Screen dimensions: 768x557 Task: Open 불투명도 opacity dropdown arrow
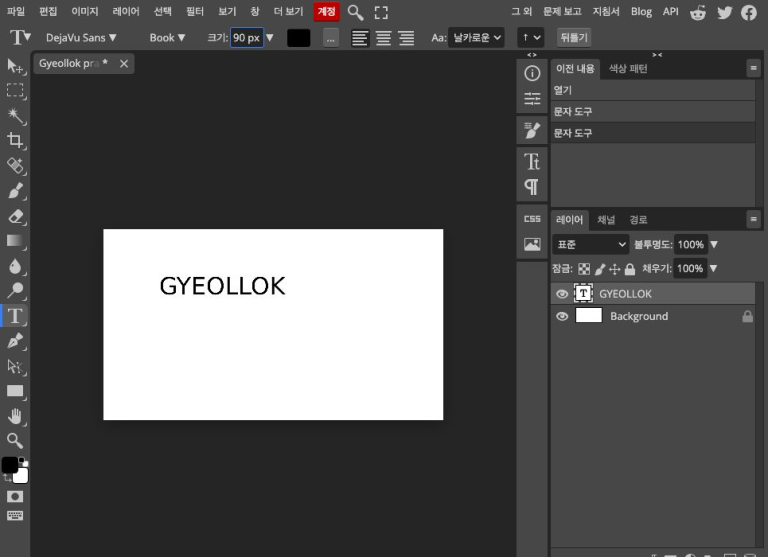click(714, 244)
